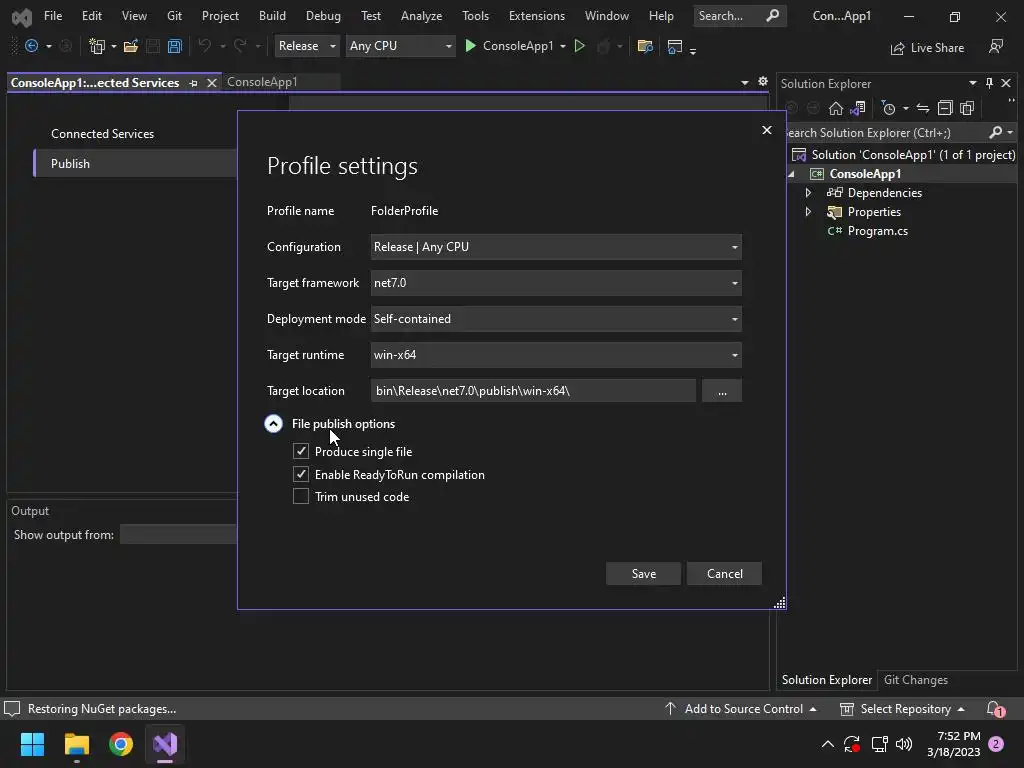Screen dimensions: 1024x768
Task: Click Start Without Debugging outline play icon
Action: click(579, 46)
